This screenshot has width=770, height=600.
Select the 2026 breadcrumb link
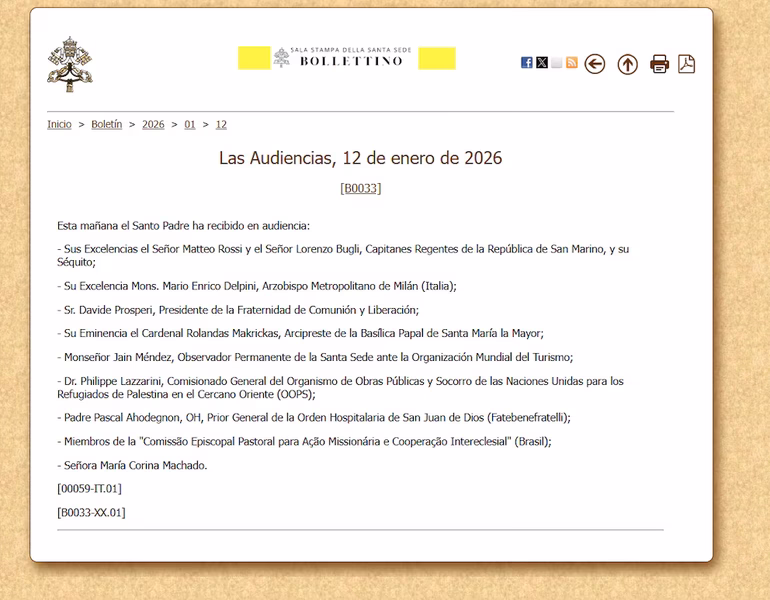pos(153,125)
